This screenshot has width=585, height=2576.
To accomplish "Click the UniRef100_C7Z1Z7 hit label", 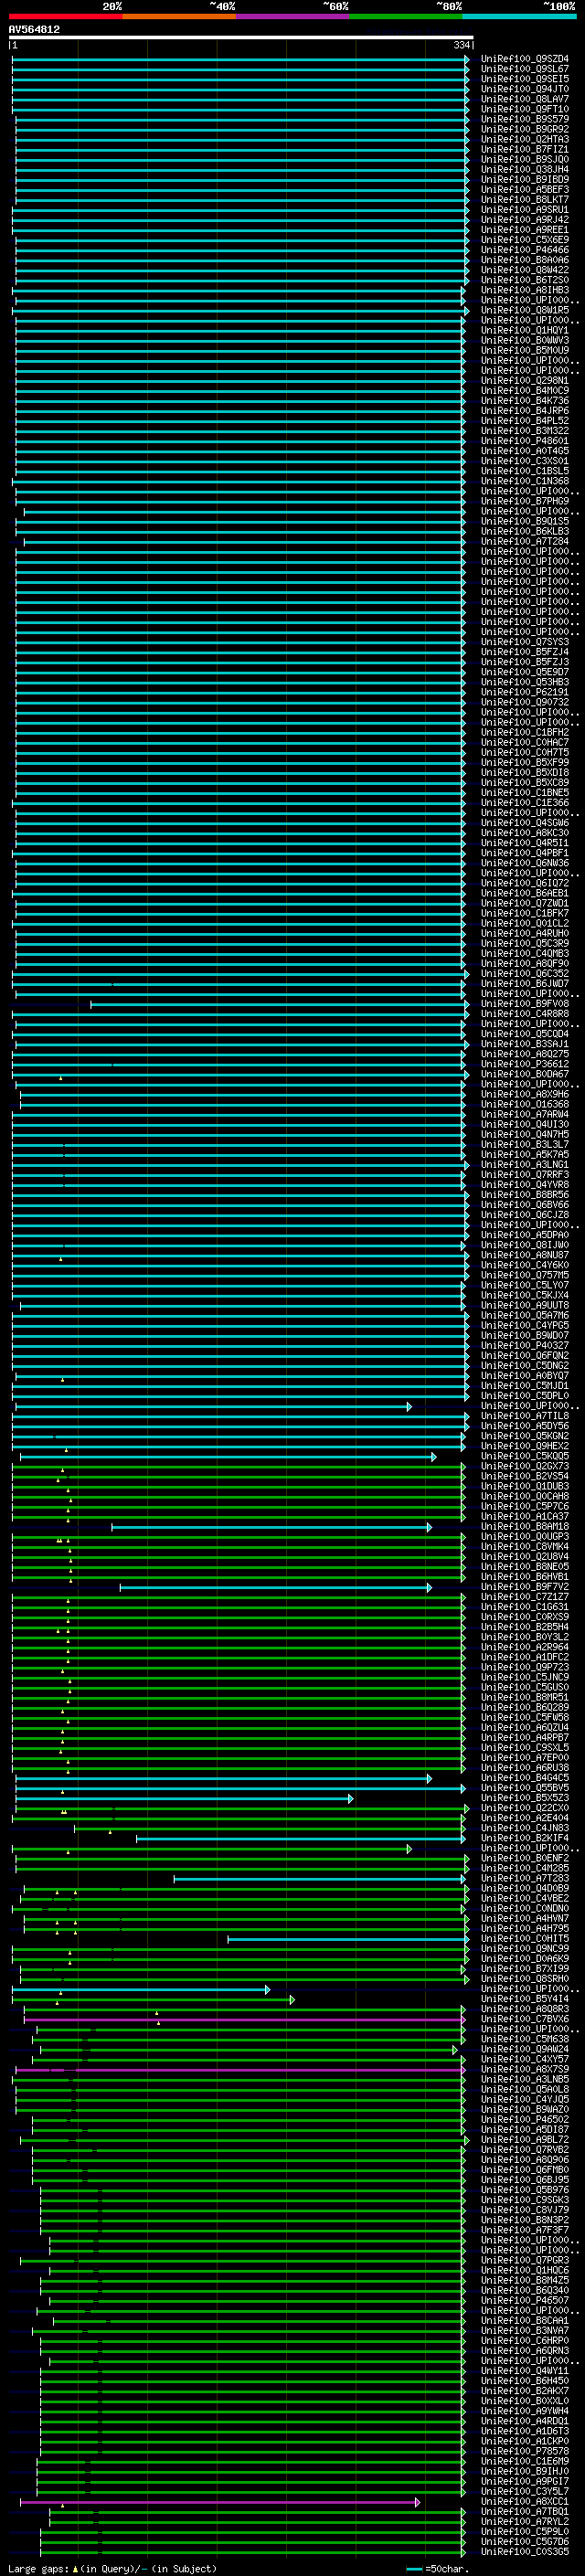I will [524, 1598].
